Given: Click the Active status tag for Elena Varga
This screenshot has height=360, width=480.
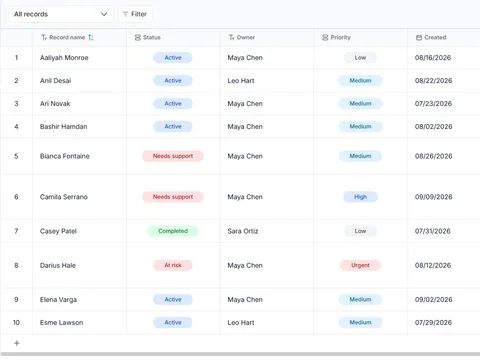Looking at the screenshot, I should point(173,300).
